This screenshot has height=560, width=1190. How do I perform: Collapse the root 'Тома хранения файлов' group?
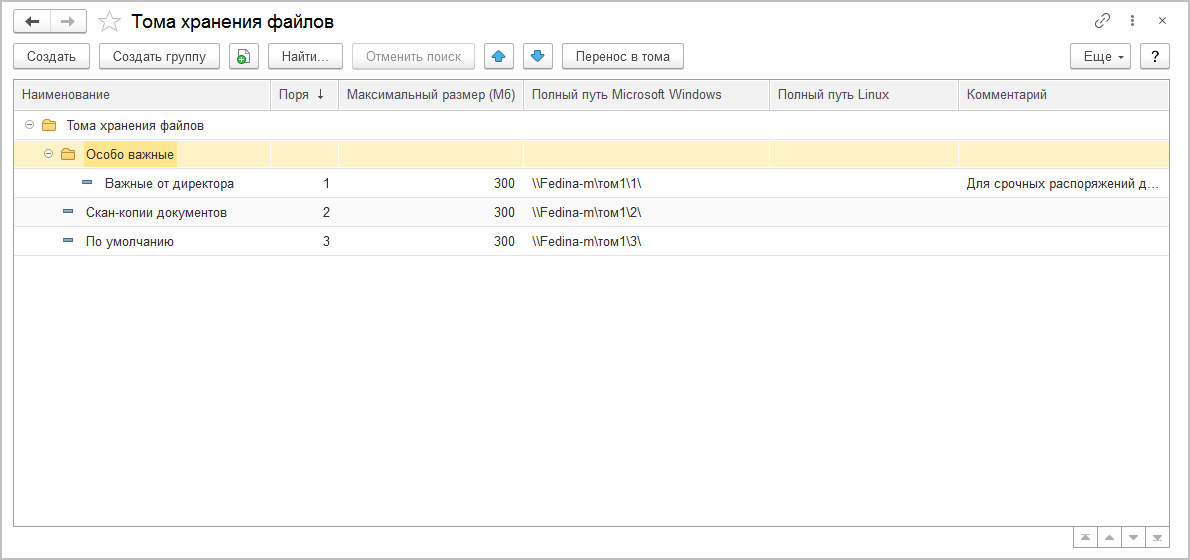click(29, 126)
